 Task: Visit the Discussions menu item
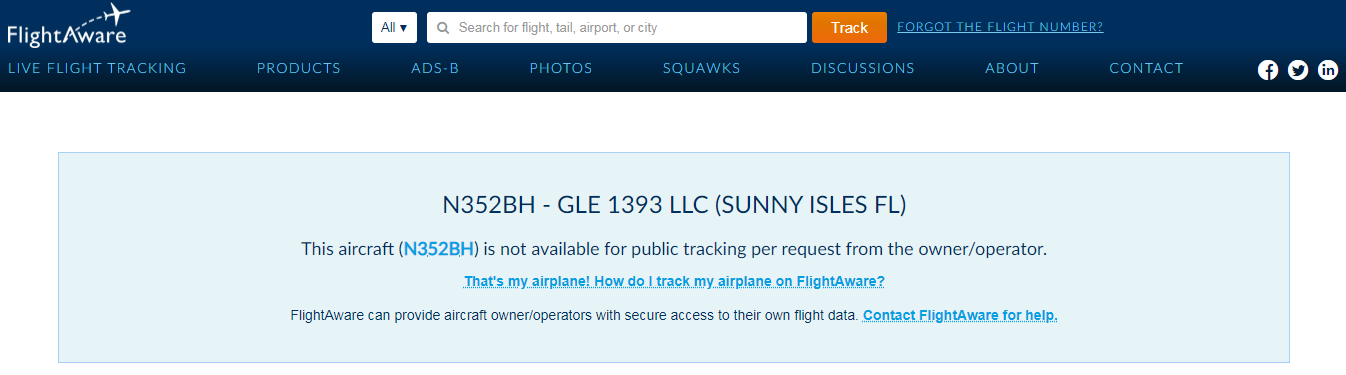(x=863, y=68)
